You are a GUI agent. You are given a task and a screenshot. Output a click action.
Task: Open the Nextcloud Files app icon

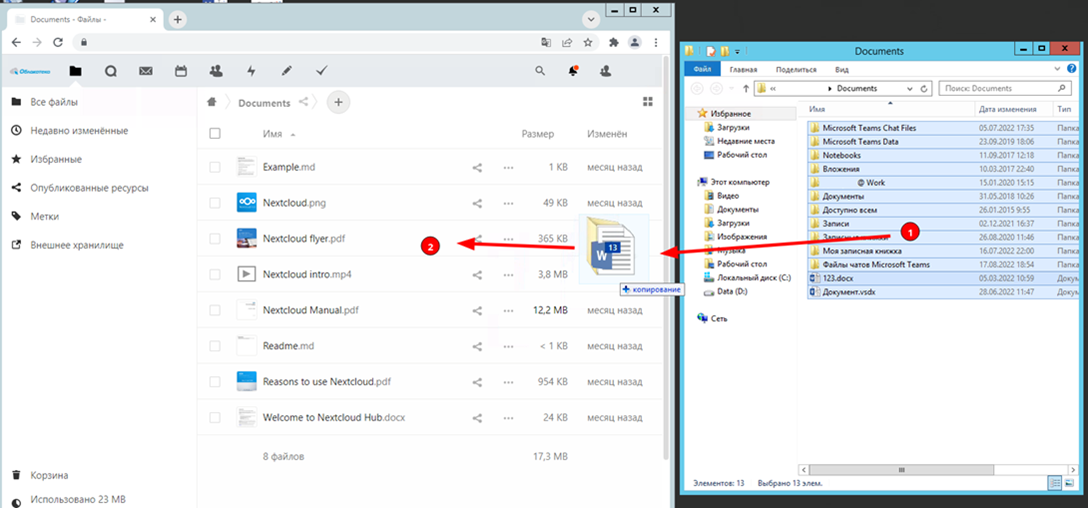point(75,71)
